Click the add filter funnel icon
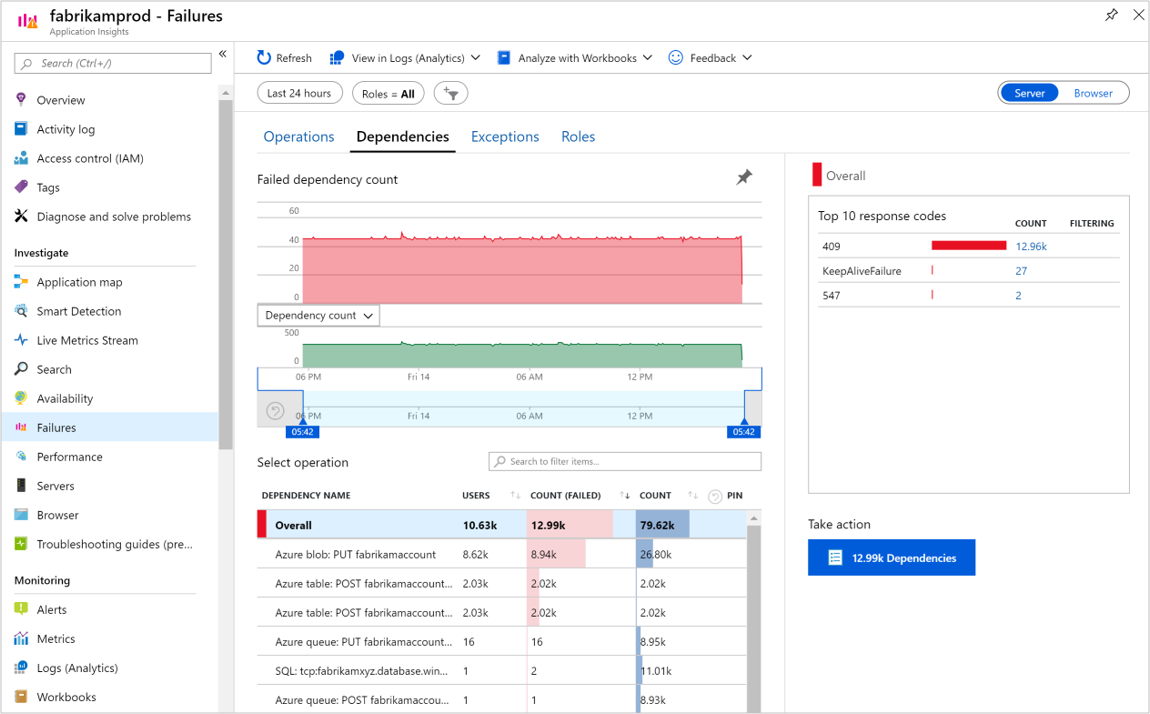Screen dimensions: 1150x714 (451, 93)
